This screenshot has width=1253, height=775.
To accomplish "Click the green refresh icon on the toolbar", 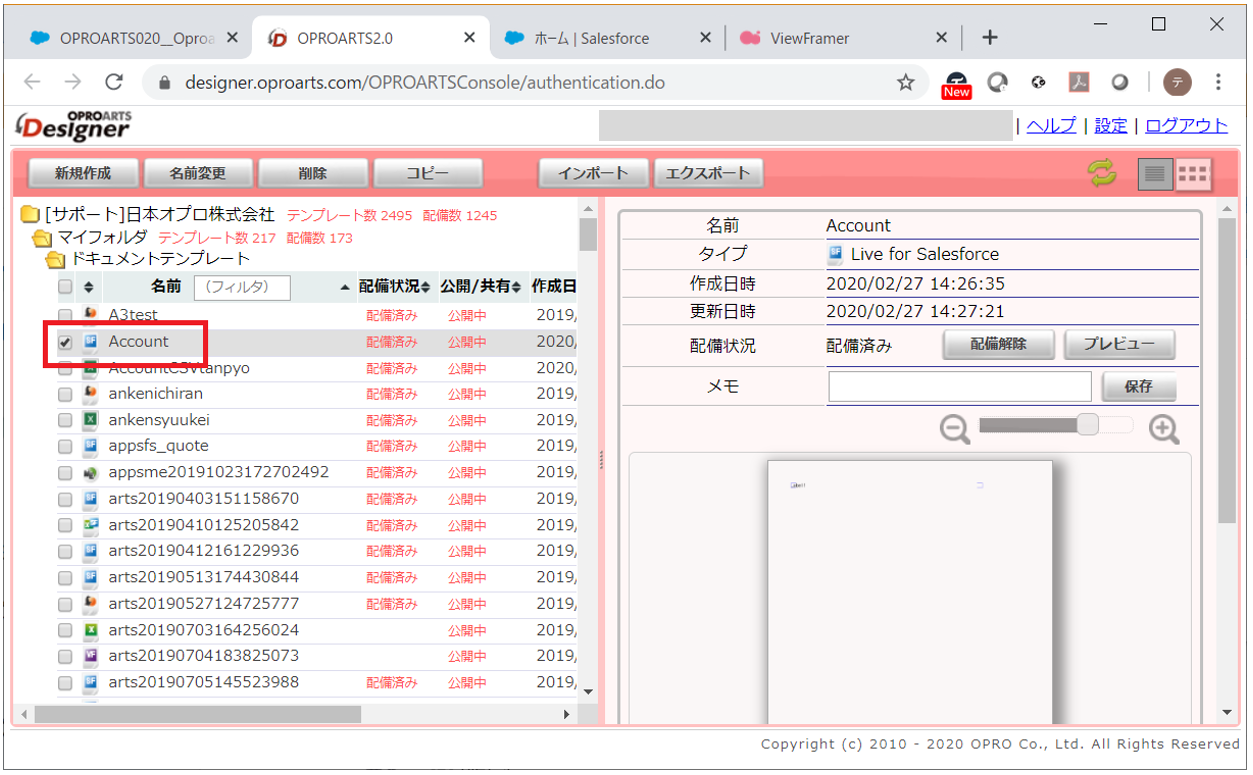I will pyautogui.click(x=1101, y=172).
